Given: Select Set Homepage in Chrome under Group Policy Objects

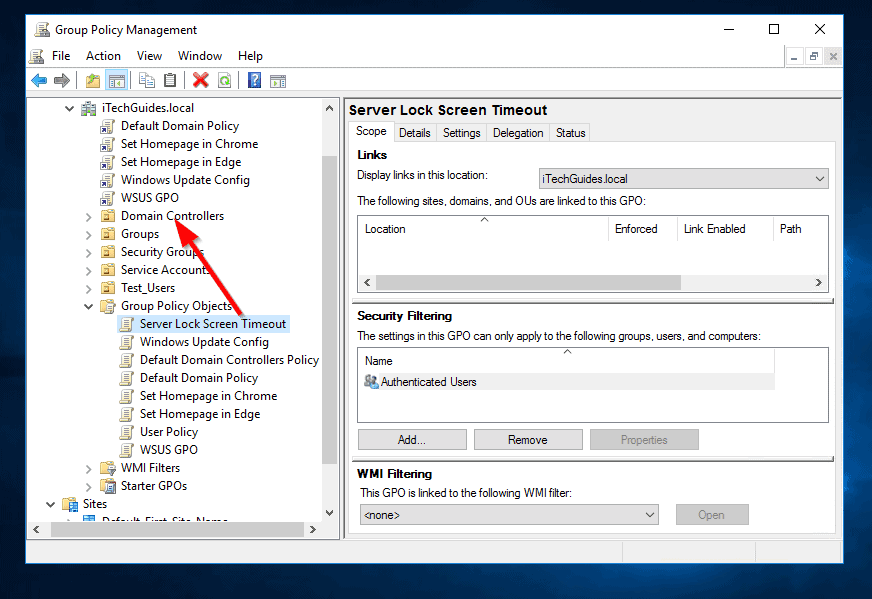Looking at the screenshot, I should [x=209, y=396].
